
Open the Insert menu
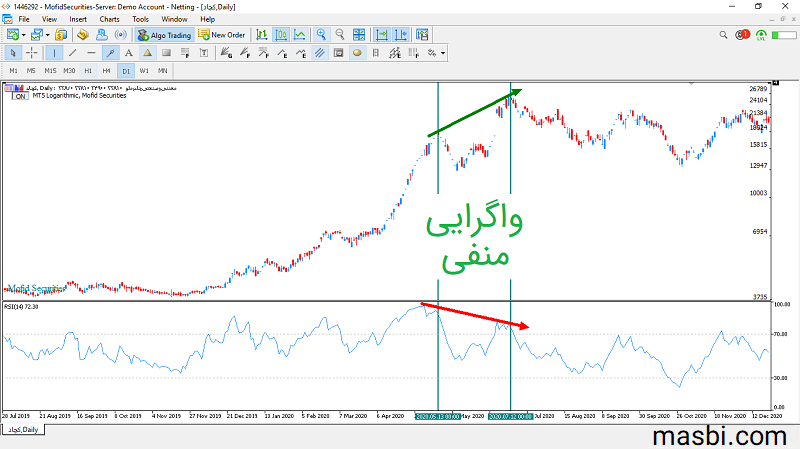(78, 19)
